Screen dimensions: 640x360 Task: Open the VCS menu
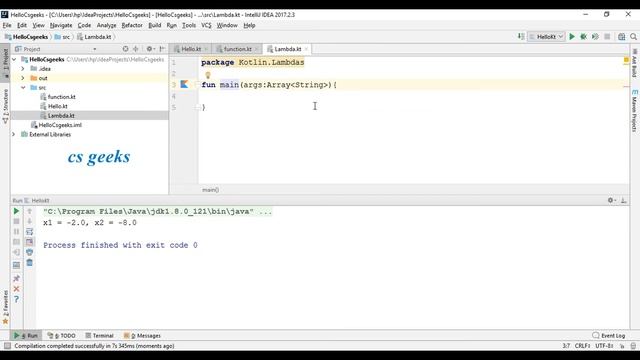click(206, 25)
